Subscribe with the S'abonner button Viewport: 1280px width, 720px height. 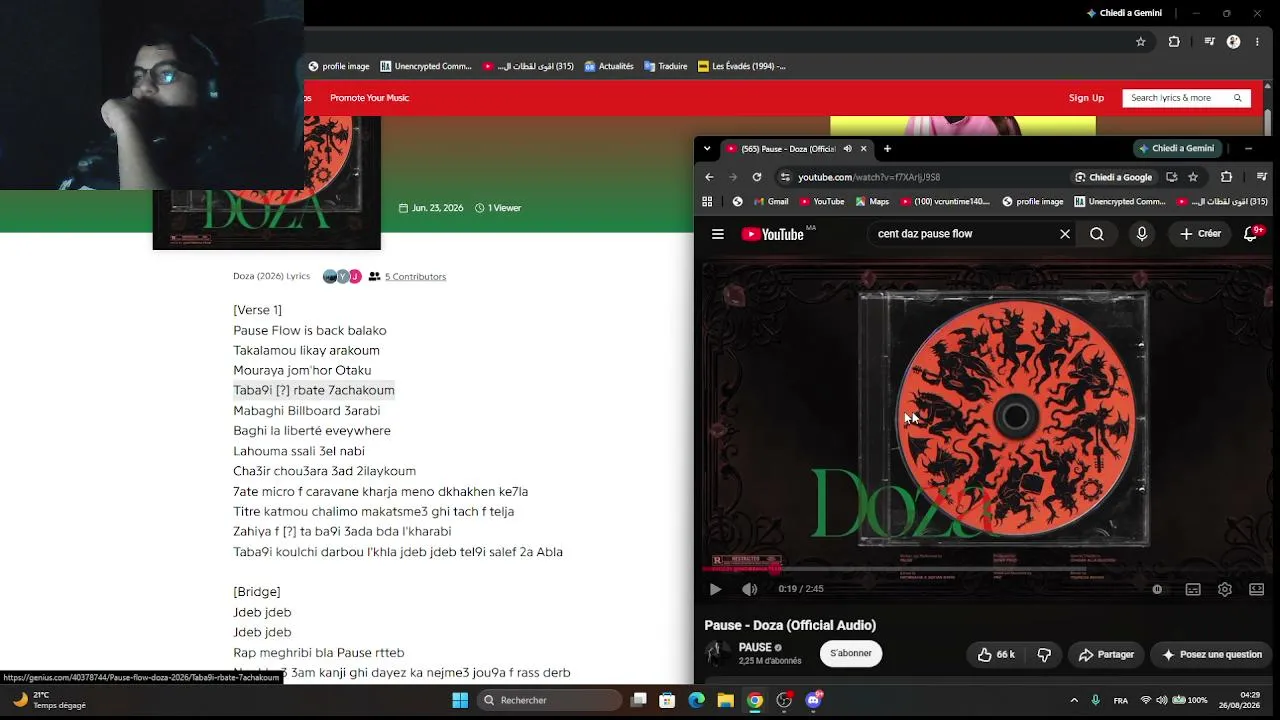(x=850, y=653)
